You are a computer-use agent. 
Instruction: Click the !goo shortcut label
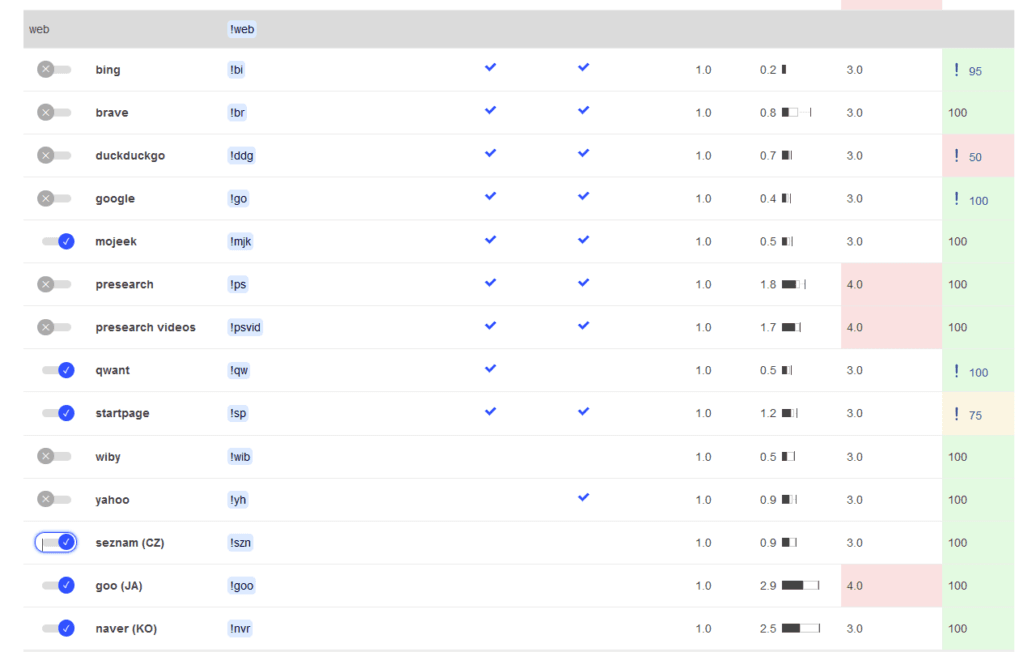pos(242,585)
